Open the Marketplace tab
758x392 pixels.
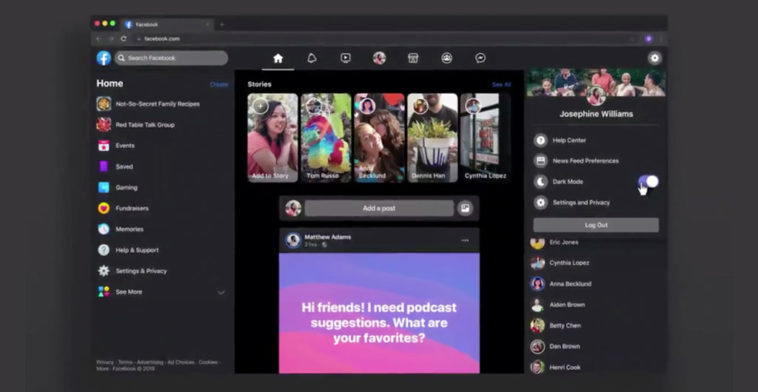click(x=413, y=58)
